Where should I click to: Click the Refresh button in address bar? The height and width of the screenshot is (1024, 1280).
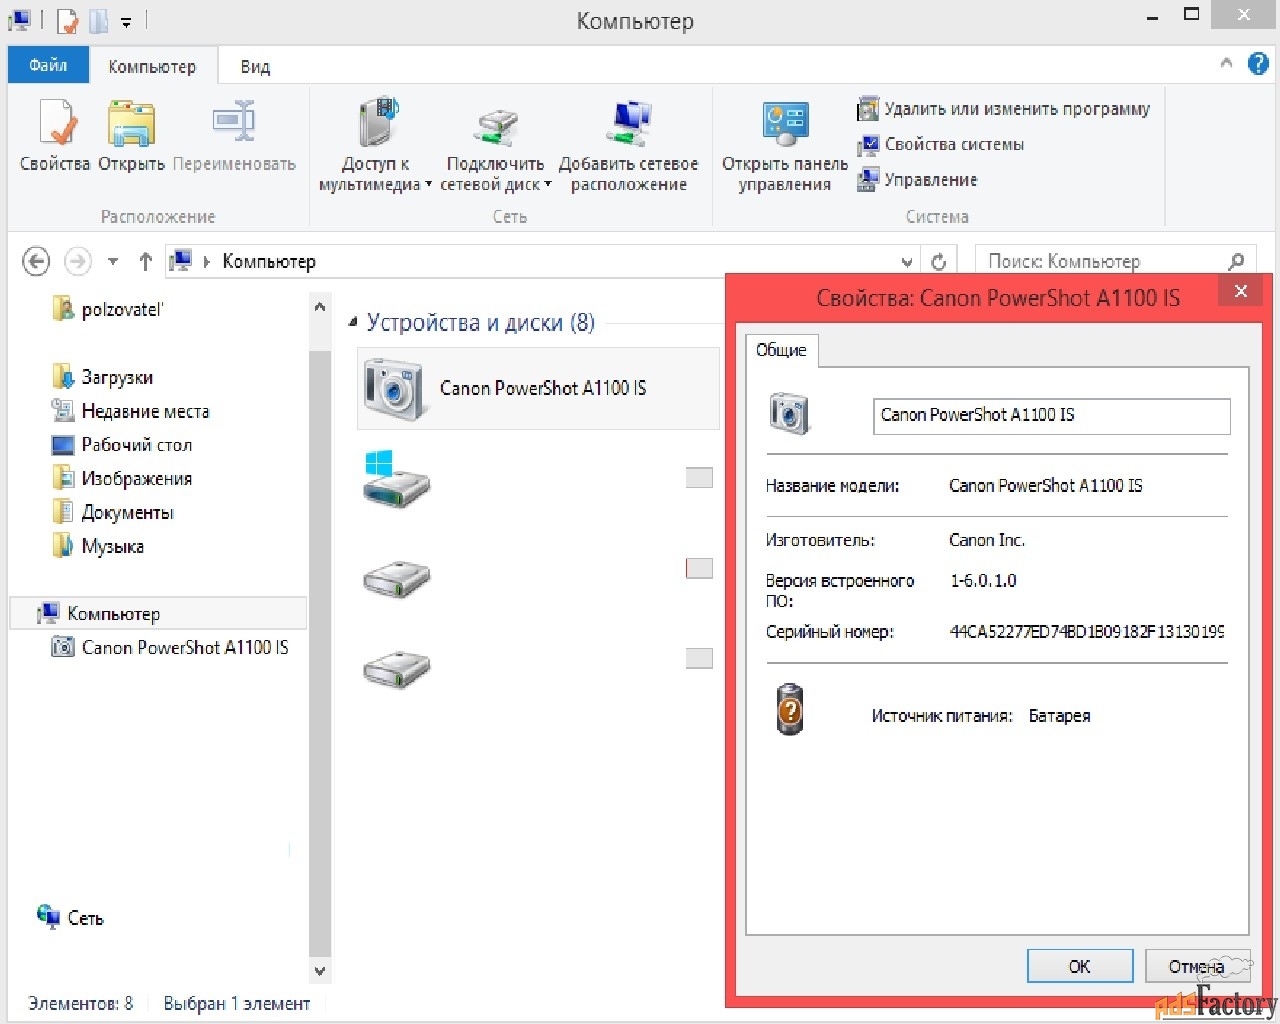tap(938, 262)
